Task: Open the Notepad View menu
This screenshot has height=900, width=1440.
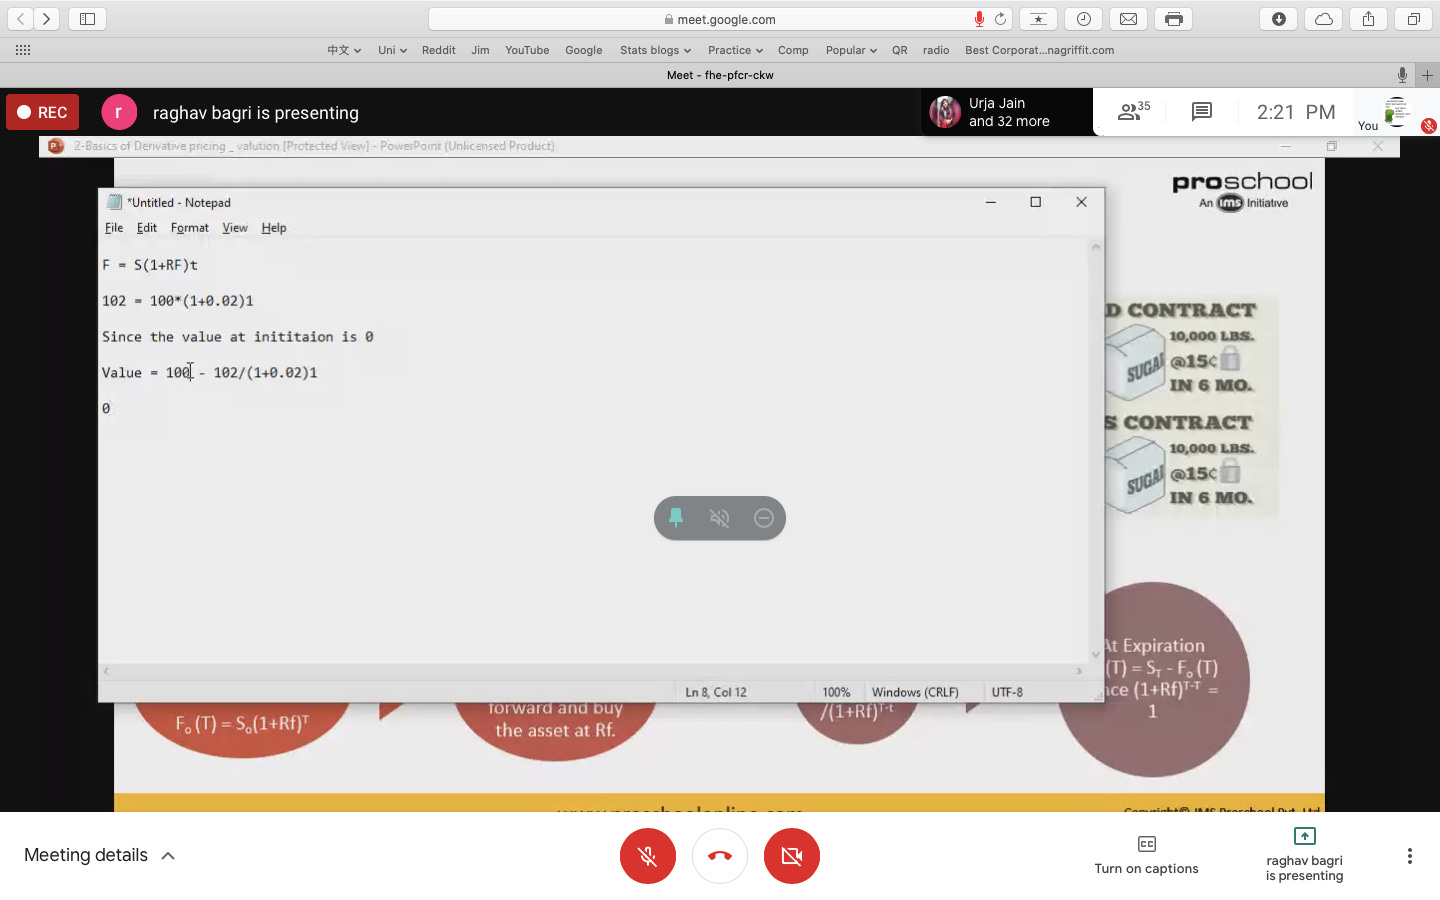Action: (235, 228)
